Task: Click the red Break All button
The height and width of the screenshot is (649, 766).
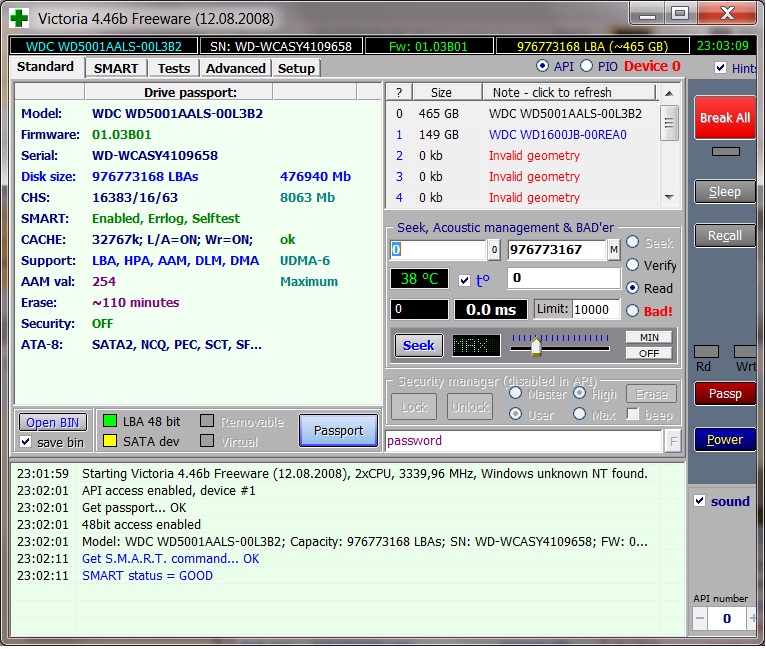Action: [725, 118]
